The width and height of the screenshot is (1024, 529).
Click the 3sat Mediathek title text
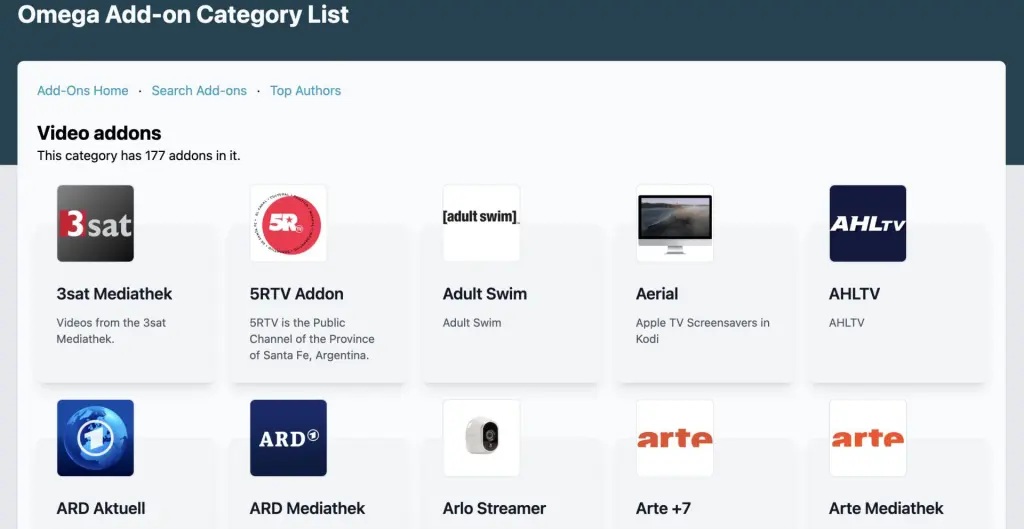point(114,294)
